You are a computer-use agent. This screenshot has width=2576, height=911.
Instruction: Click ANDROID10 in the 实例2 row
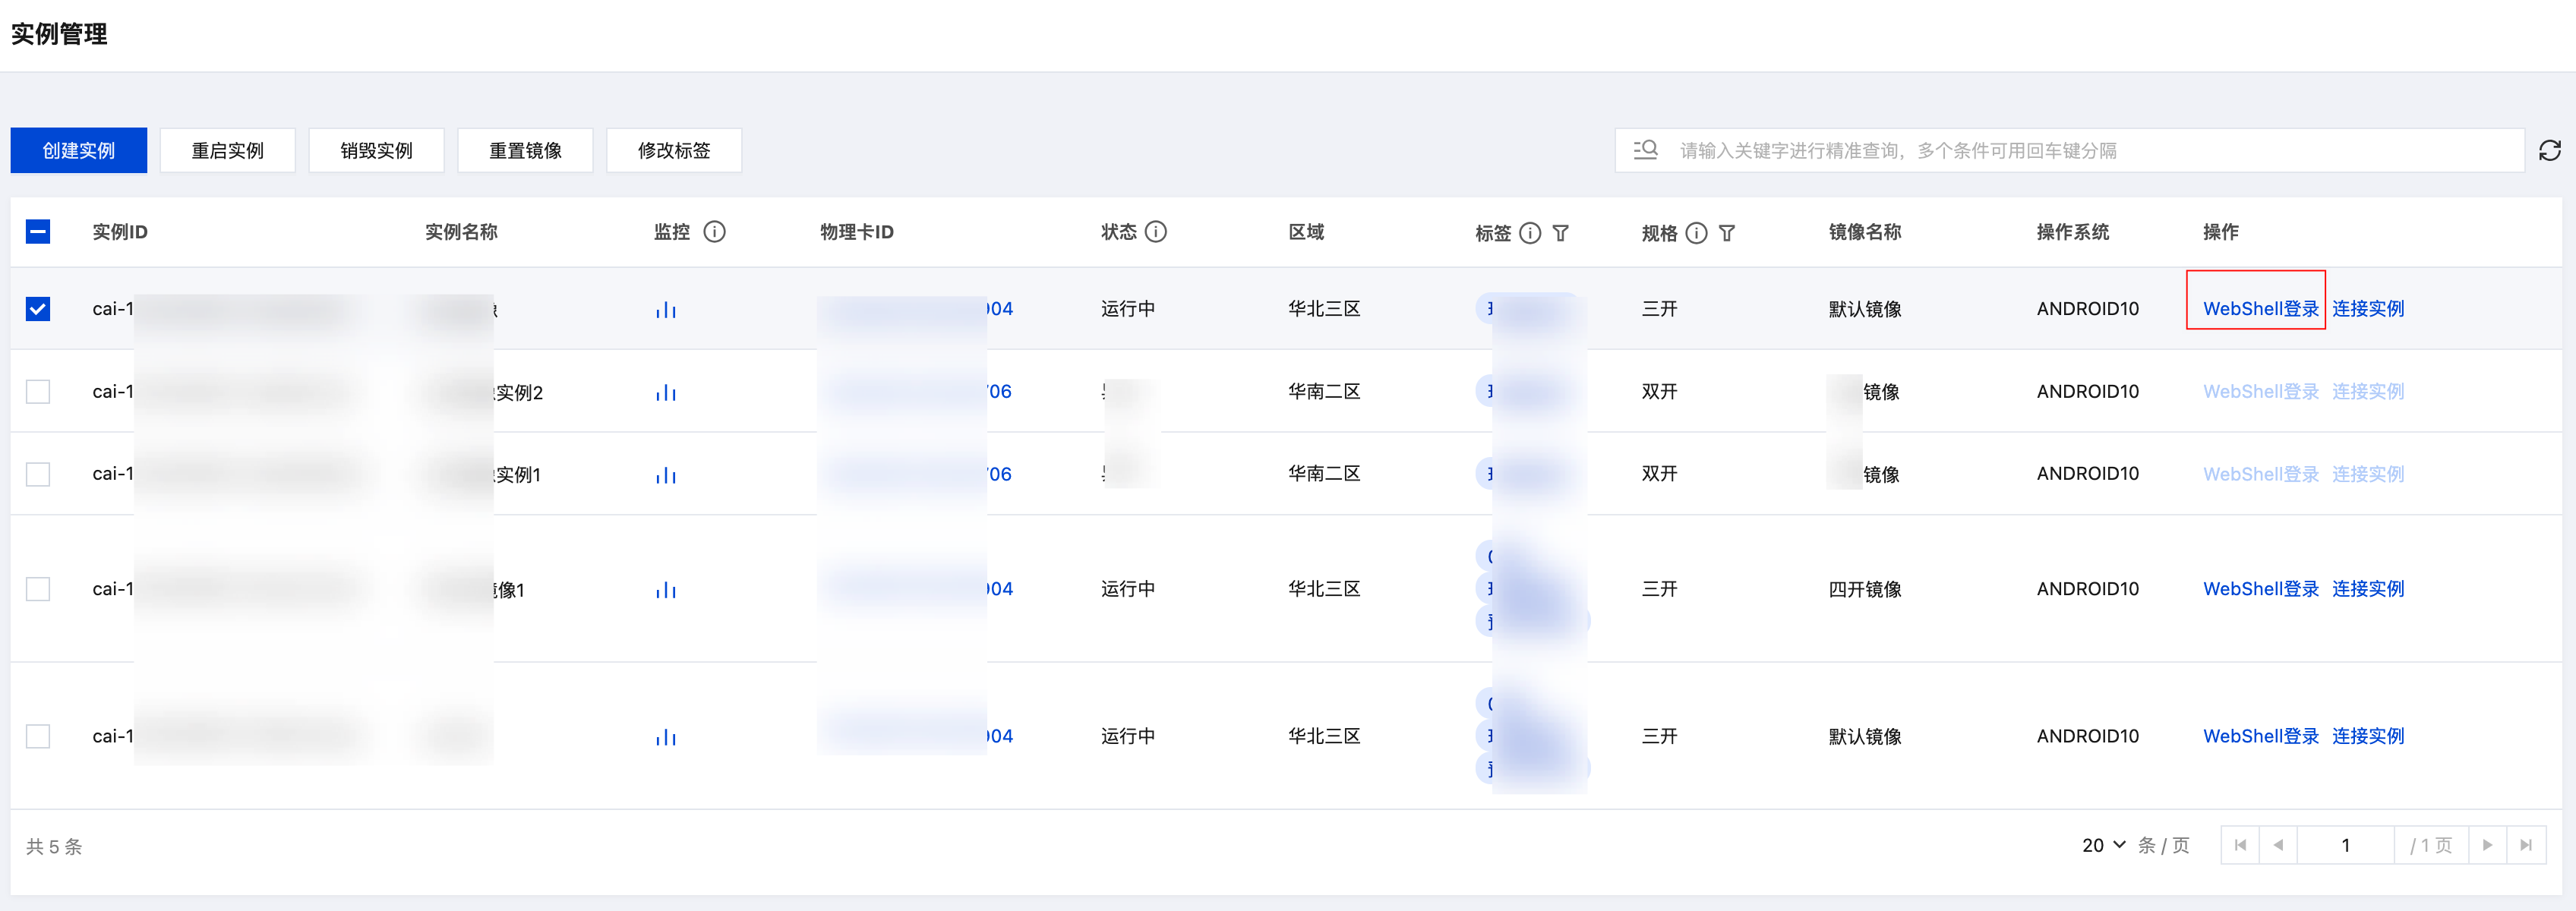[2088, 391]
